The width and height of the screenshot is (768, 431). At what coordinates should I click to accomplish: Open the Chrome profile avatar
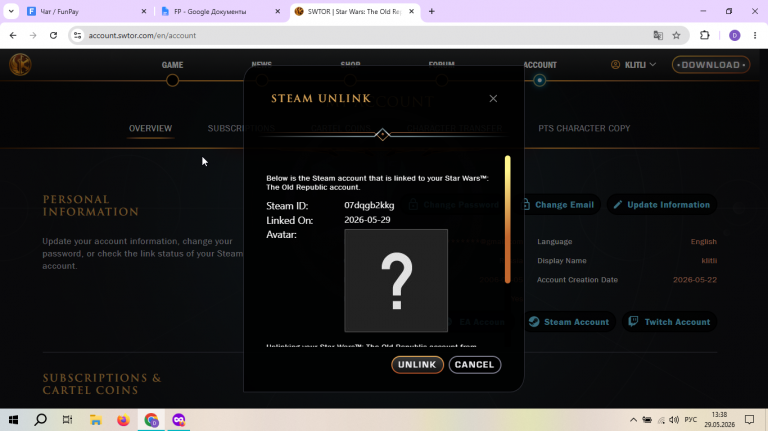click(734, 35)
